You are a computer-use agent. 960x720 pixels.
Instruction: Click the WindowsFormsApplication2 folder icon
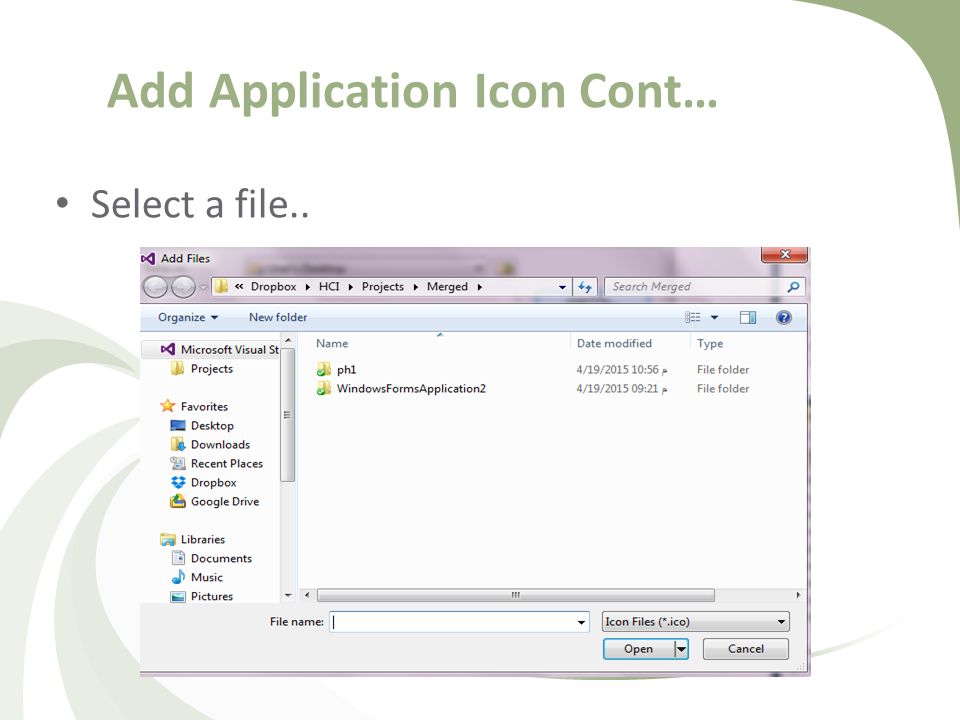[x=324, y=388]
